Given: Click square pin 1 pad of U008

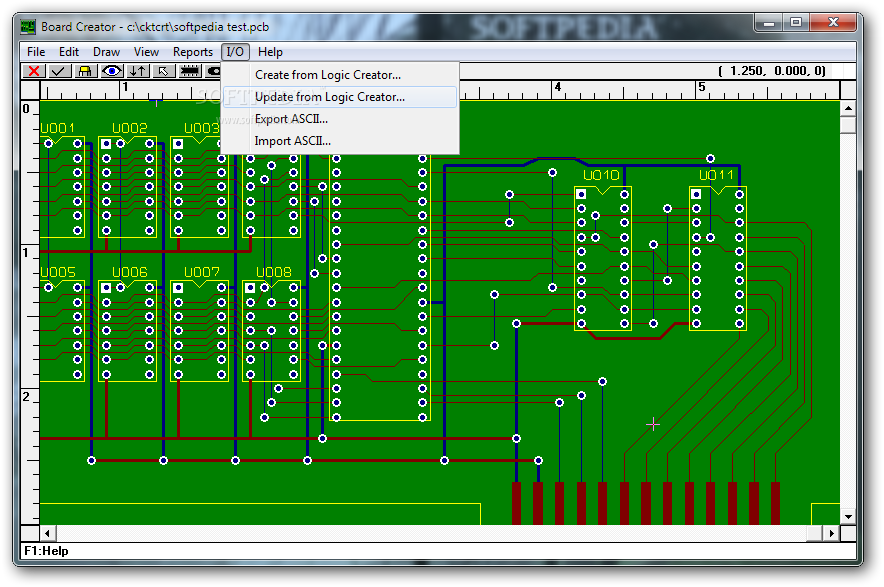Looking at the screenshot, I should pos(250,288).
